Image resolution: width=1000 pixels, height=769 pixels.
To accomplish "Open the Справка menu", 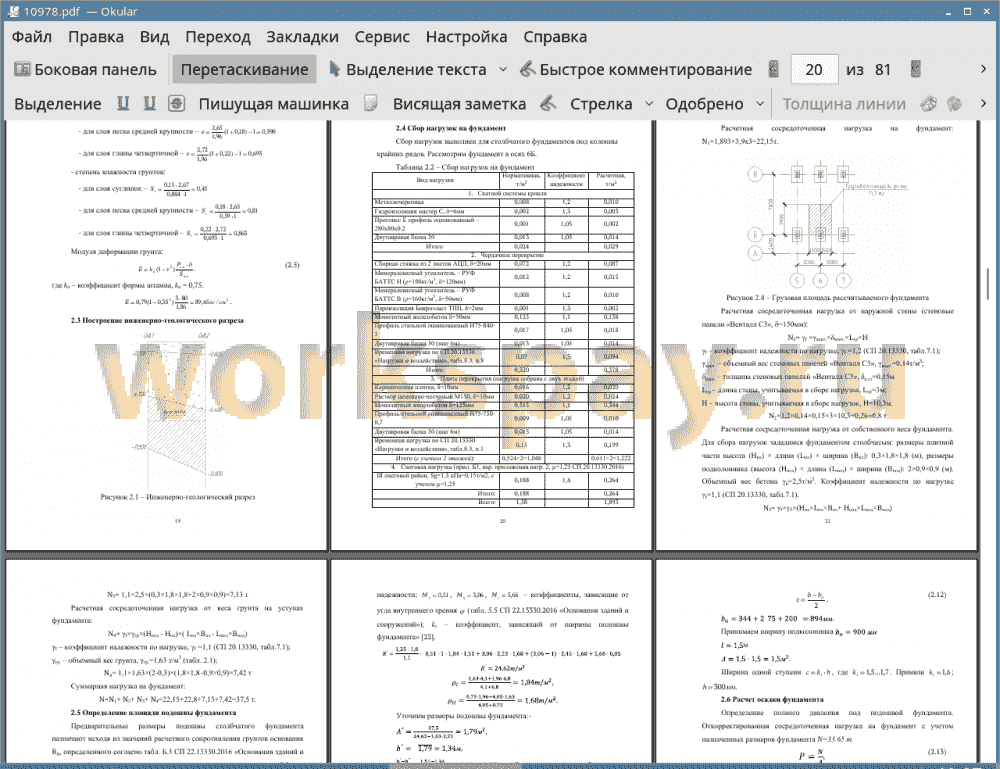I will point(555,37).
